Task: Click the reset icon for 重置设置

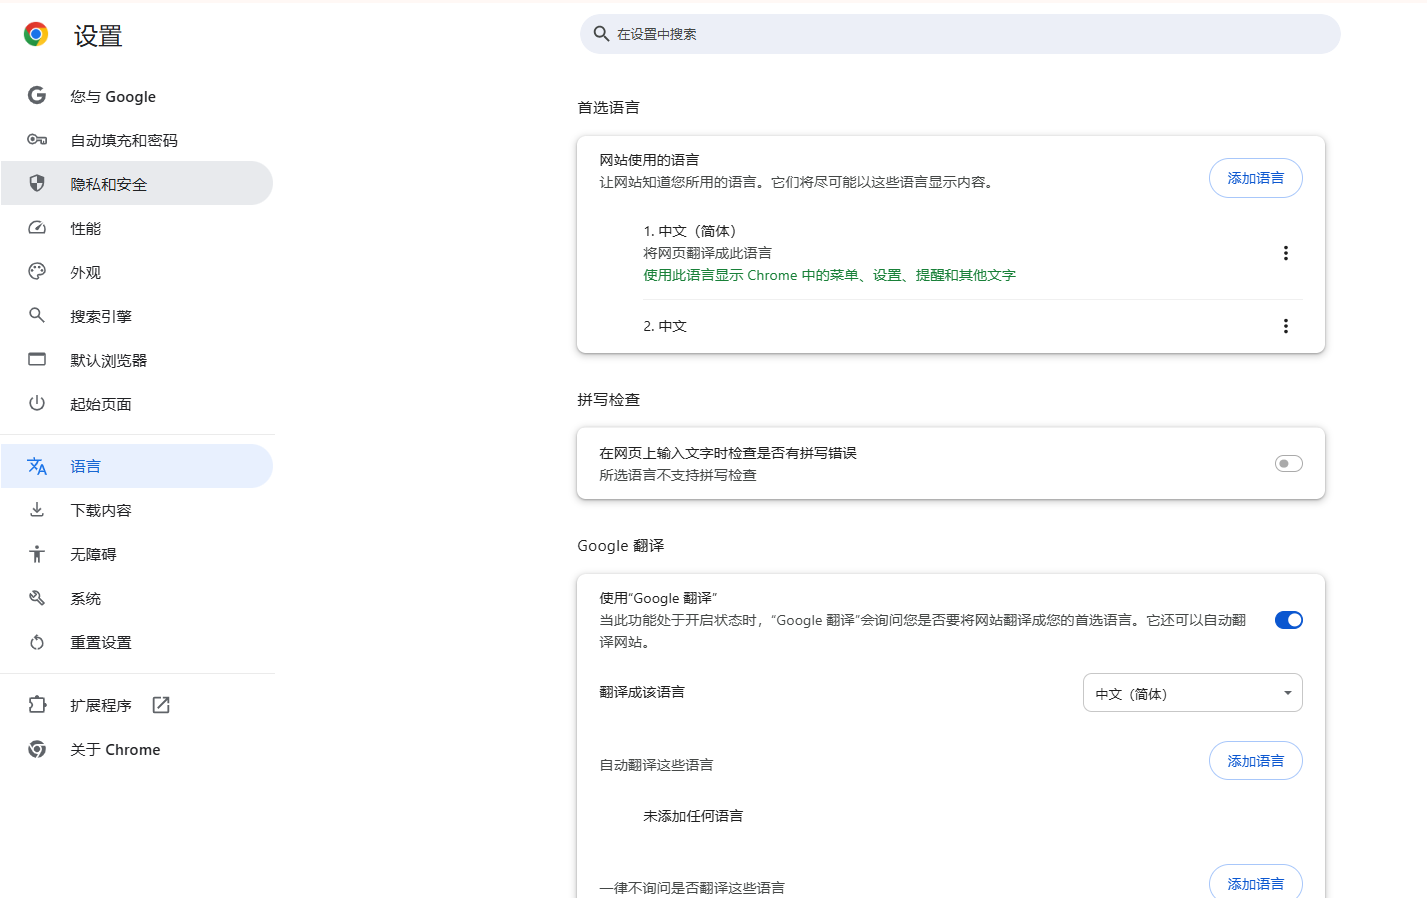Action: (37, 642)
